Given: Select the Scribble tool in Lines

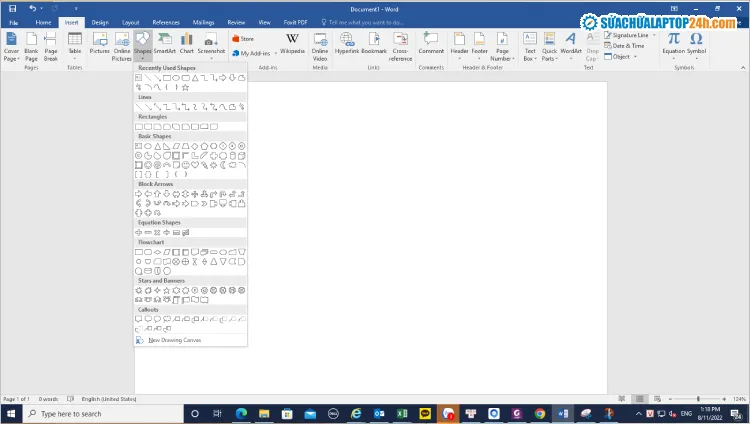Looking at the screenshot, I should (x=242, y=107).
